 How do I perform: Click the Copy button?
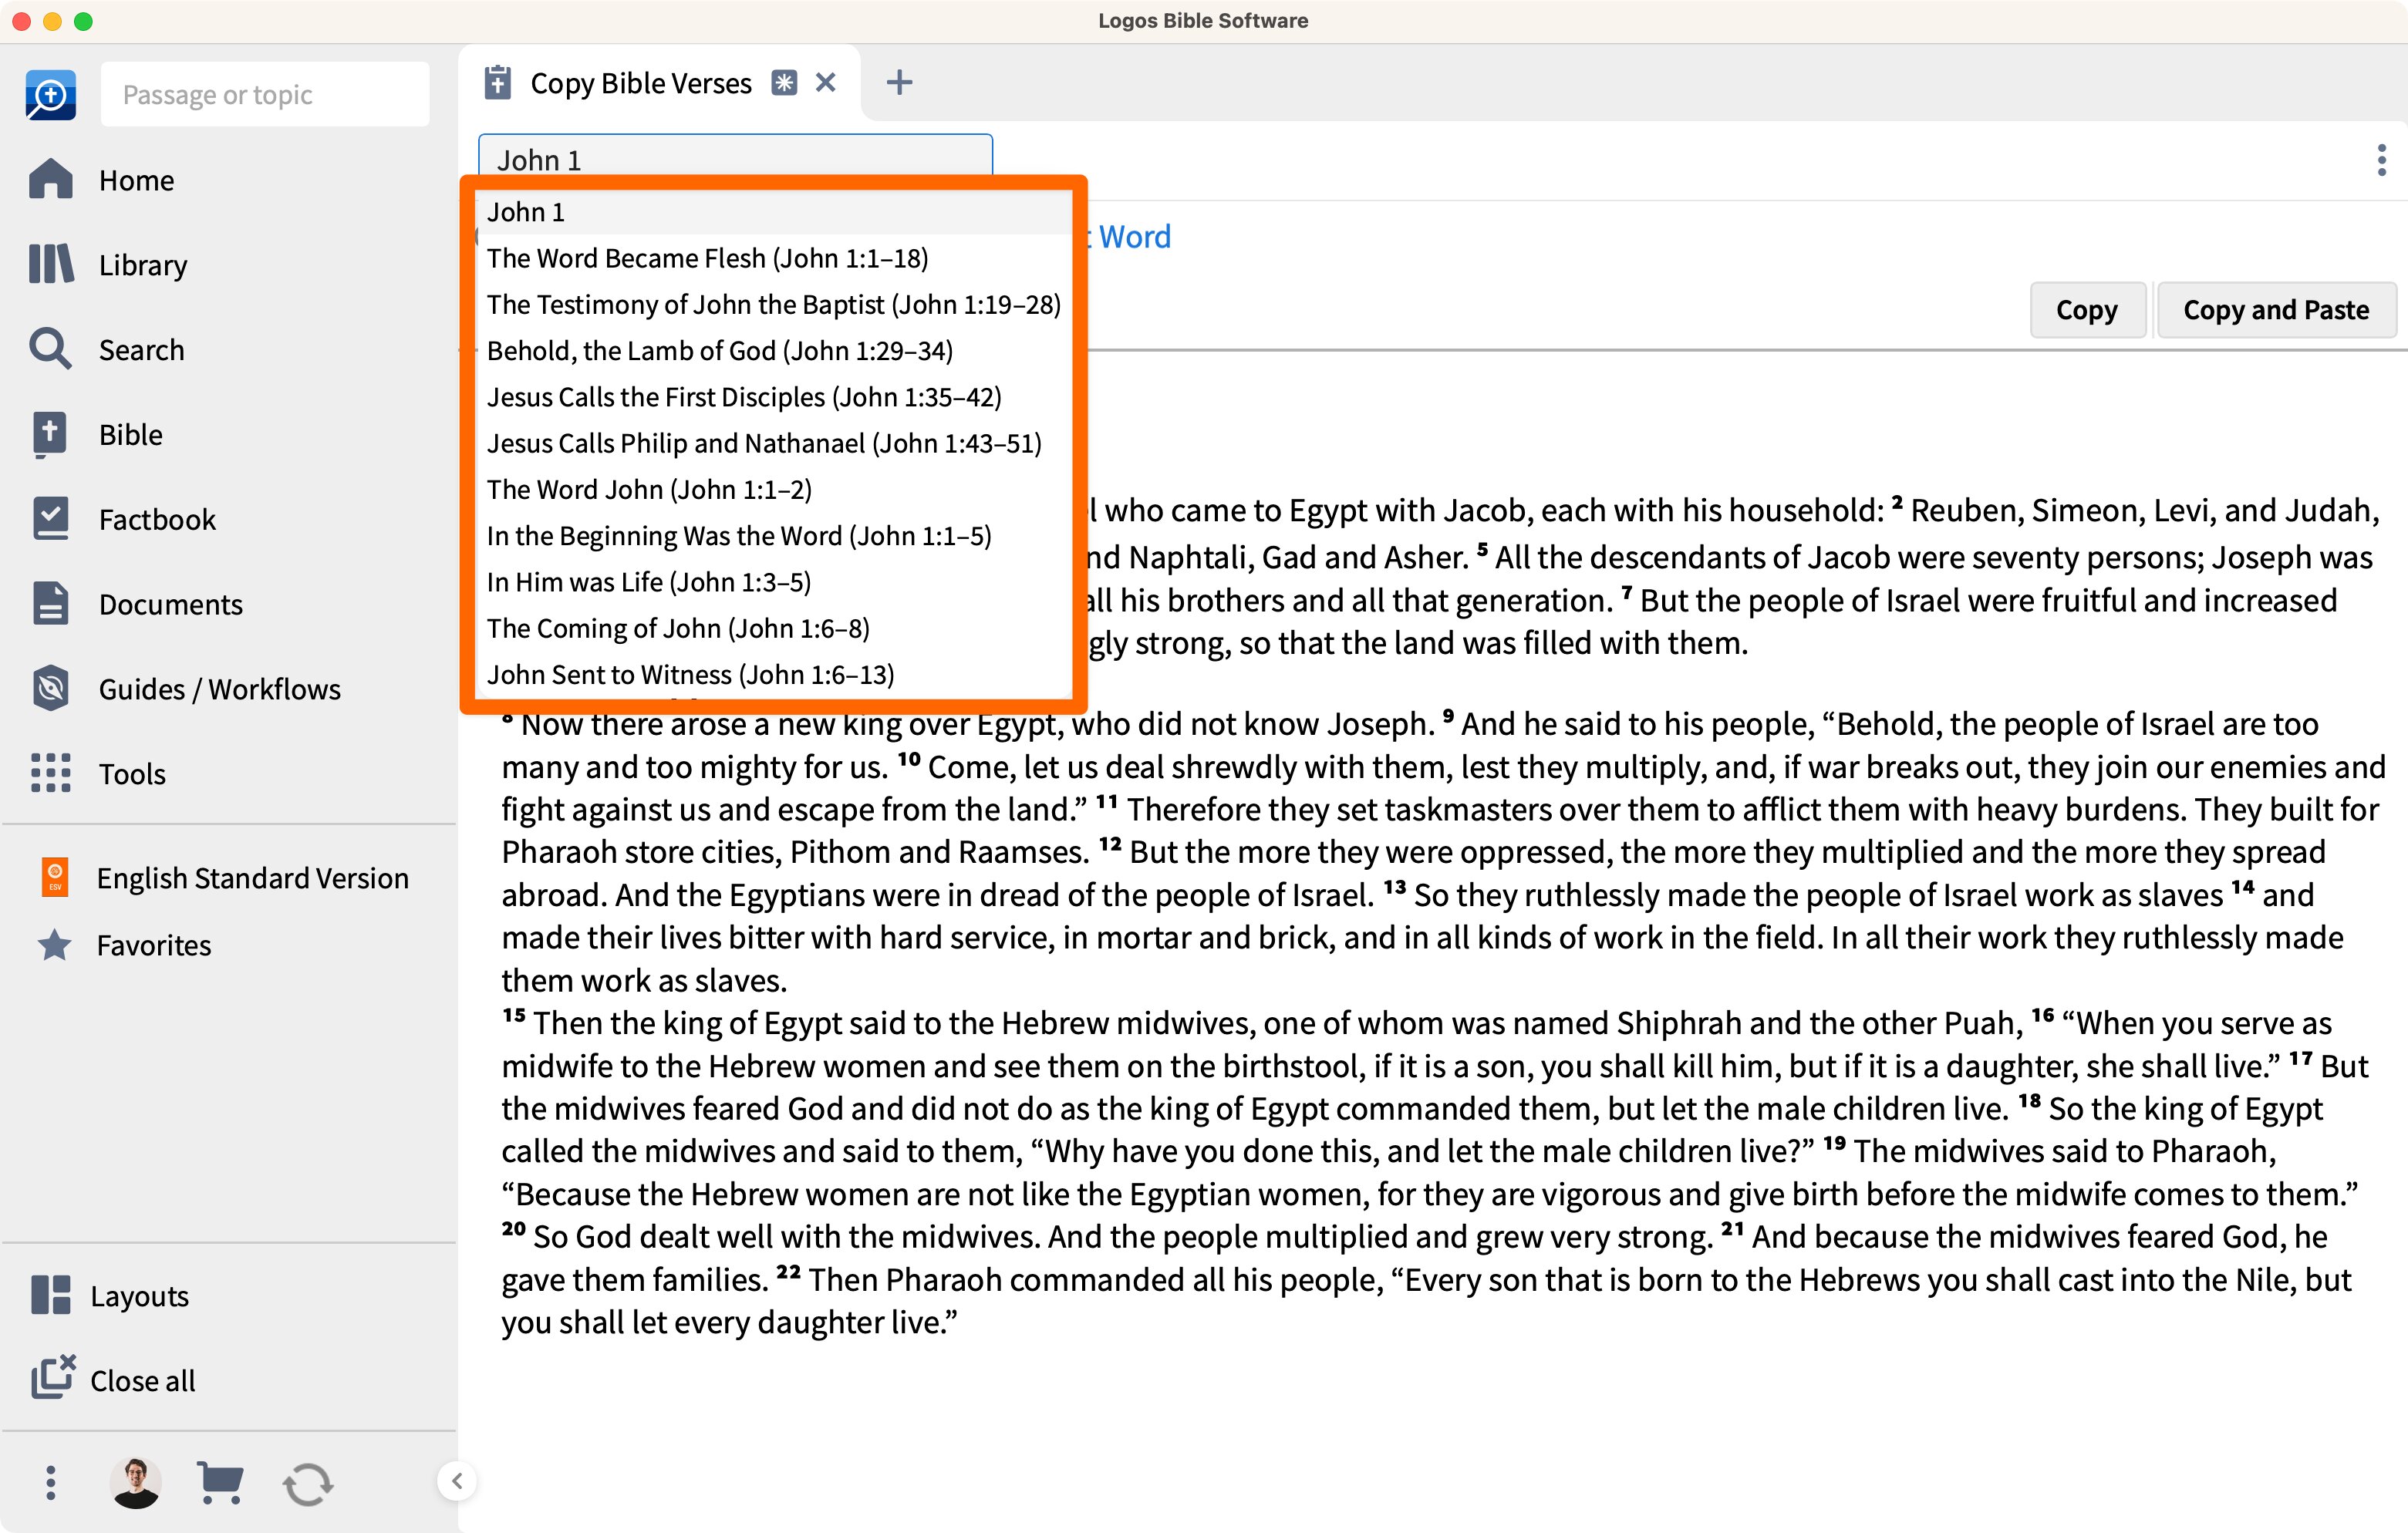pos(2086,310)
